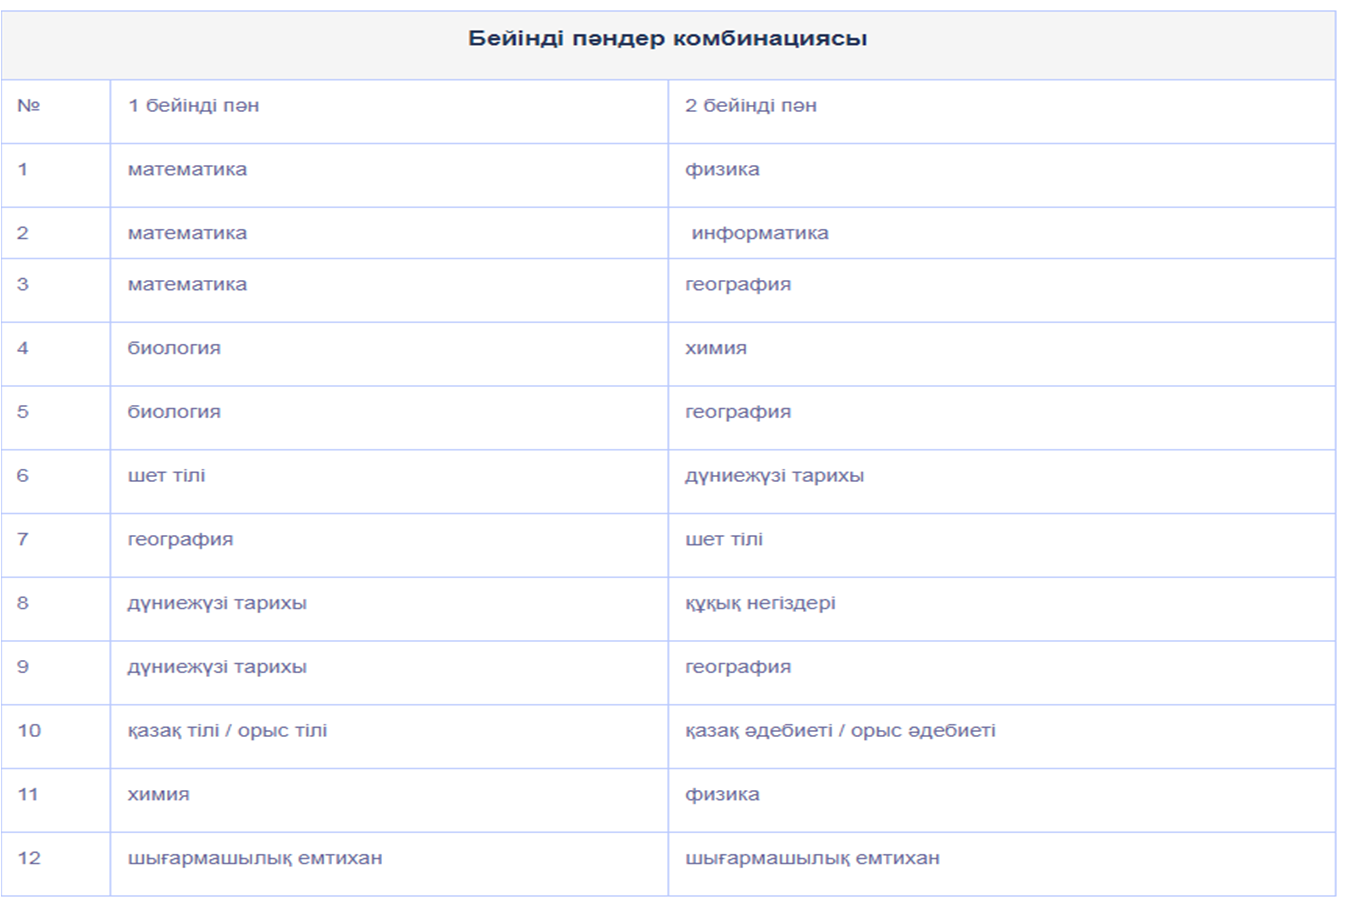Select 'химия' in row 4
The image size is (1350, 902).
pos(716,348)
